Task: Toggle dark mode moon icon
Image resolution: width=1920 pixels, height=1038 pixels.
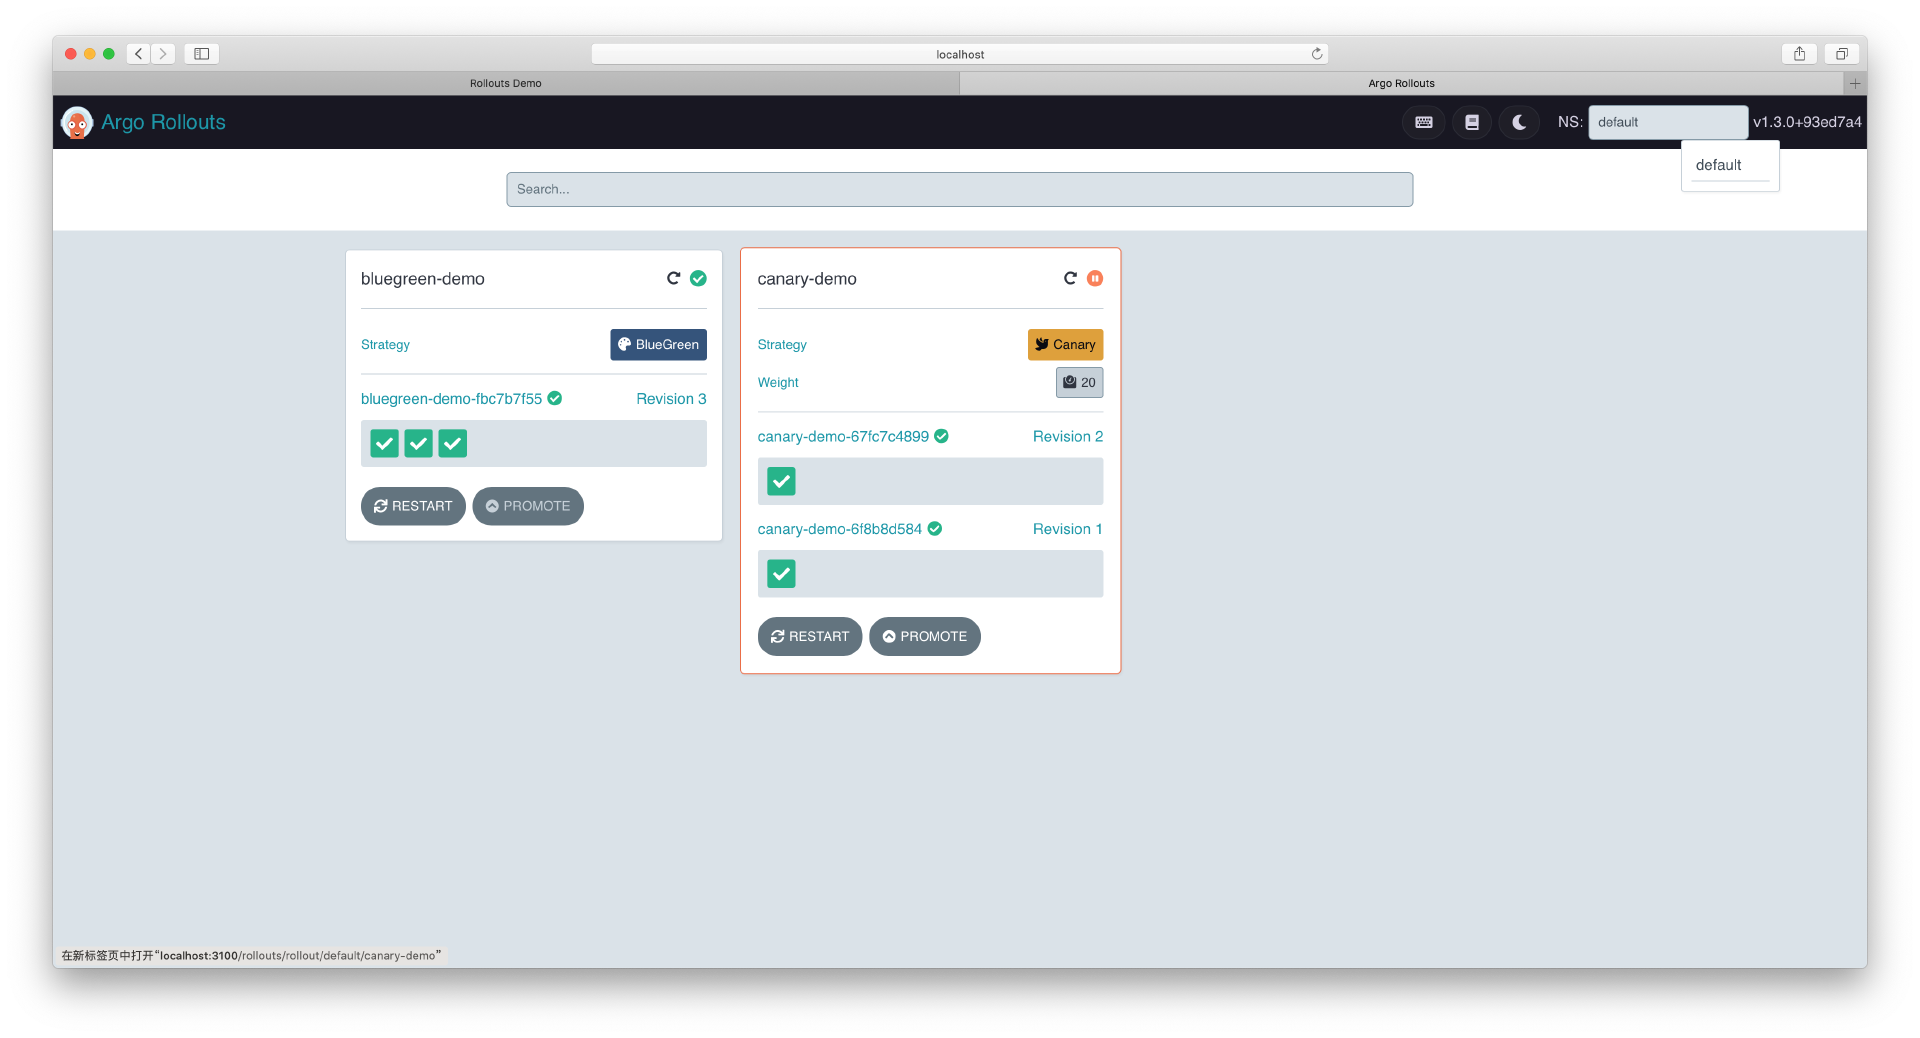Action: (x=1519, y=122)
